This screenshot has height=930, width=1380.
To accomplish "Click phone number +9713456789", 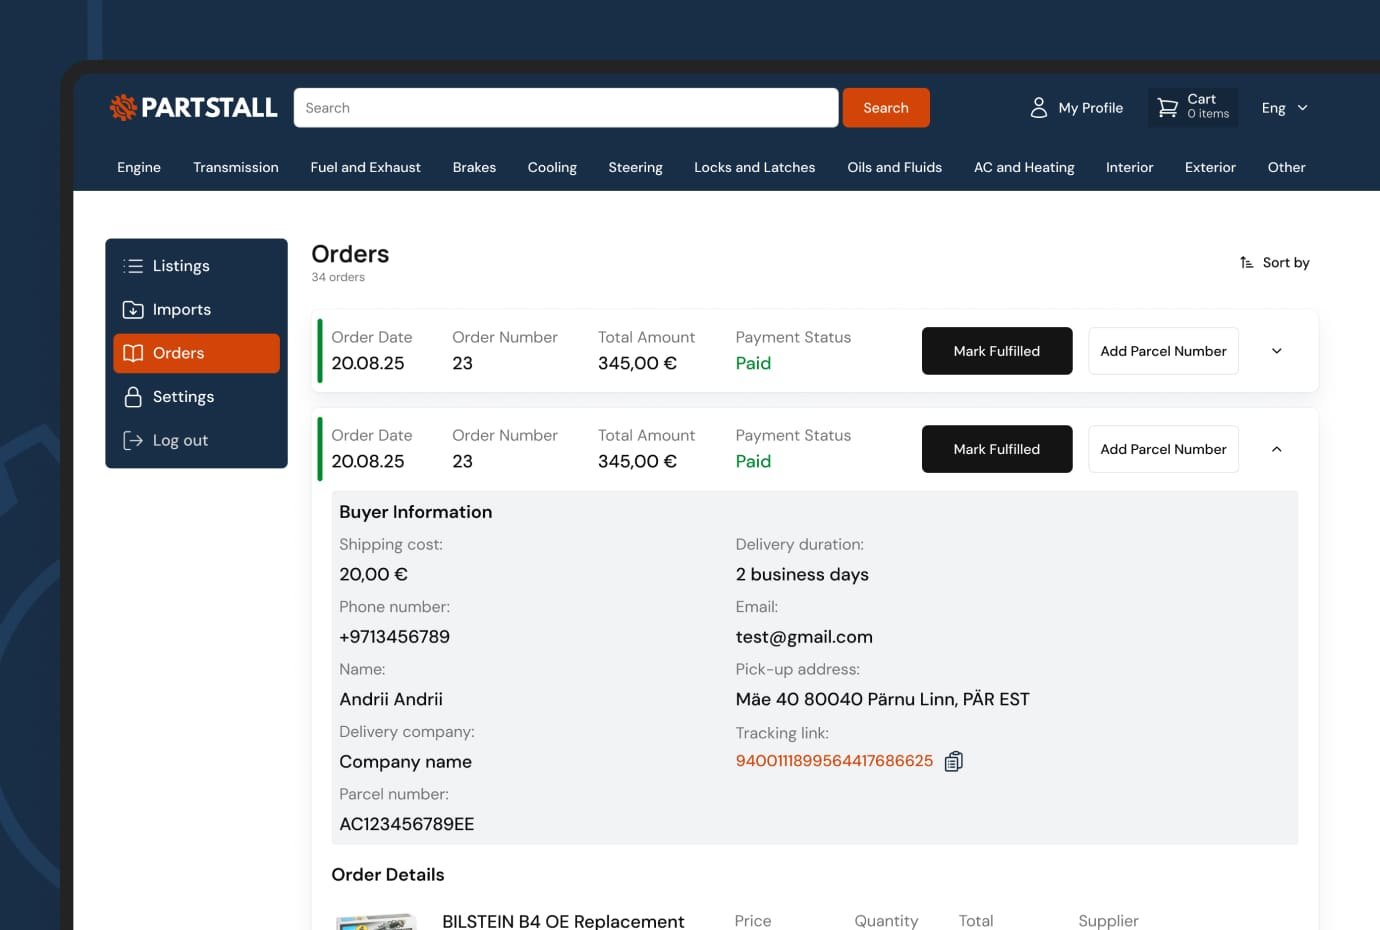I will (394, 637).
